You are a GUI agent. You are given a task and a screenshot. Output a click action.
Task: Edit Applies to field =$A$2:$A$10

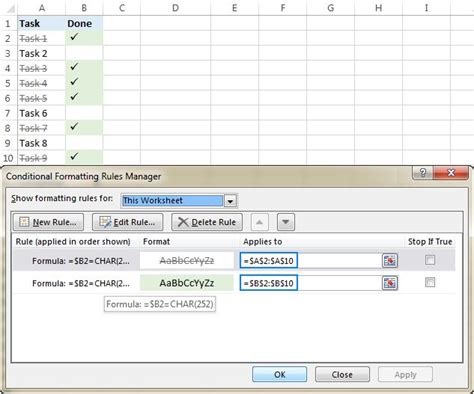311,260
